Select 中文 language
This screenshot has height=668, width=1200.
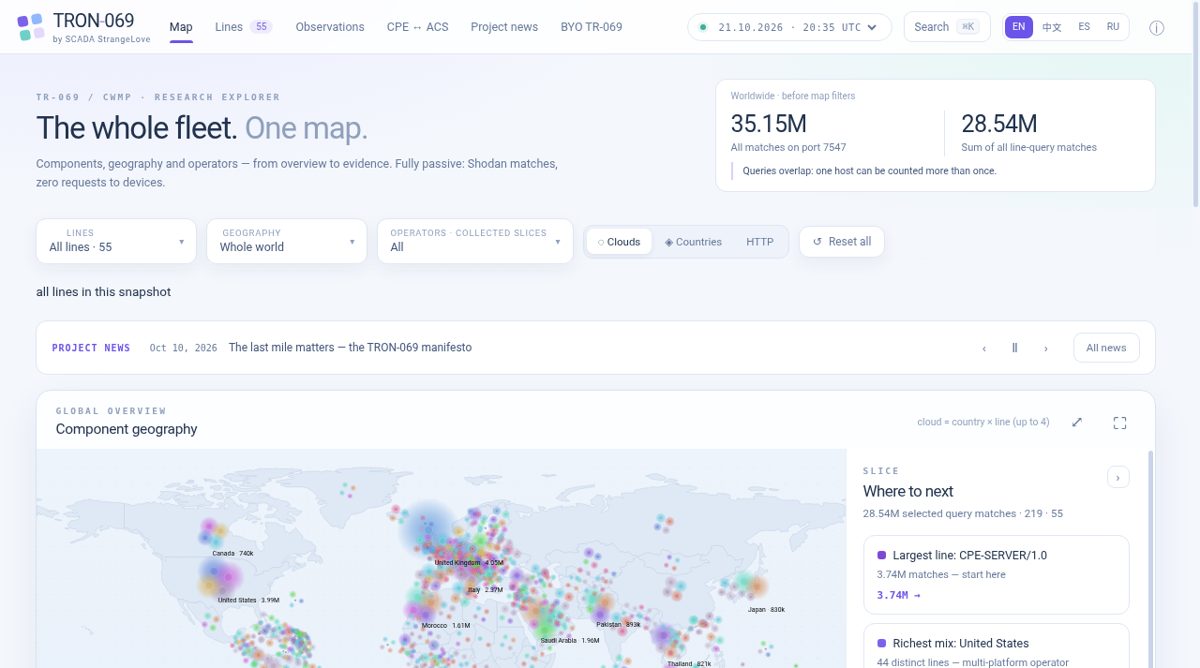click(x=1052, y=27)
